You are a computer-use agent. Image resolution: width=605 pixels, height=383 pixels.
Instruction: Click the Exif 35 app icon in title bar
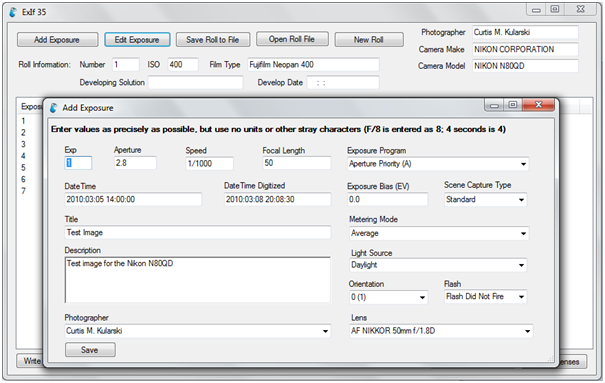point(13,12)
